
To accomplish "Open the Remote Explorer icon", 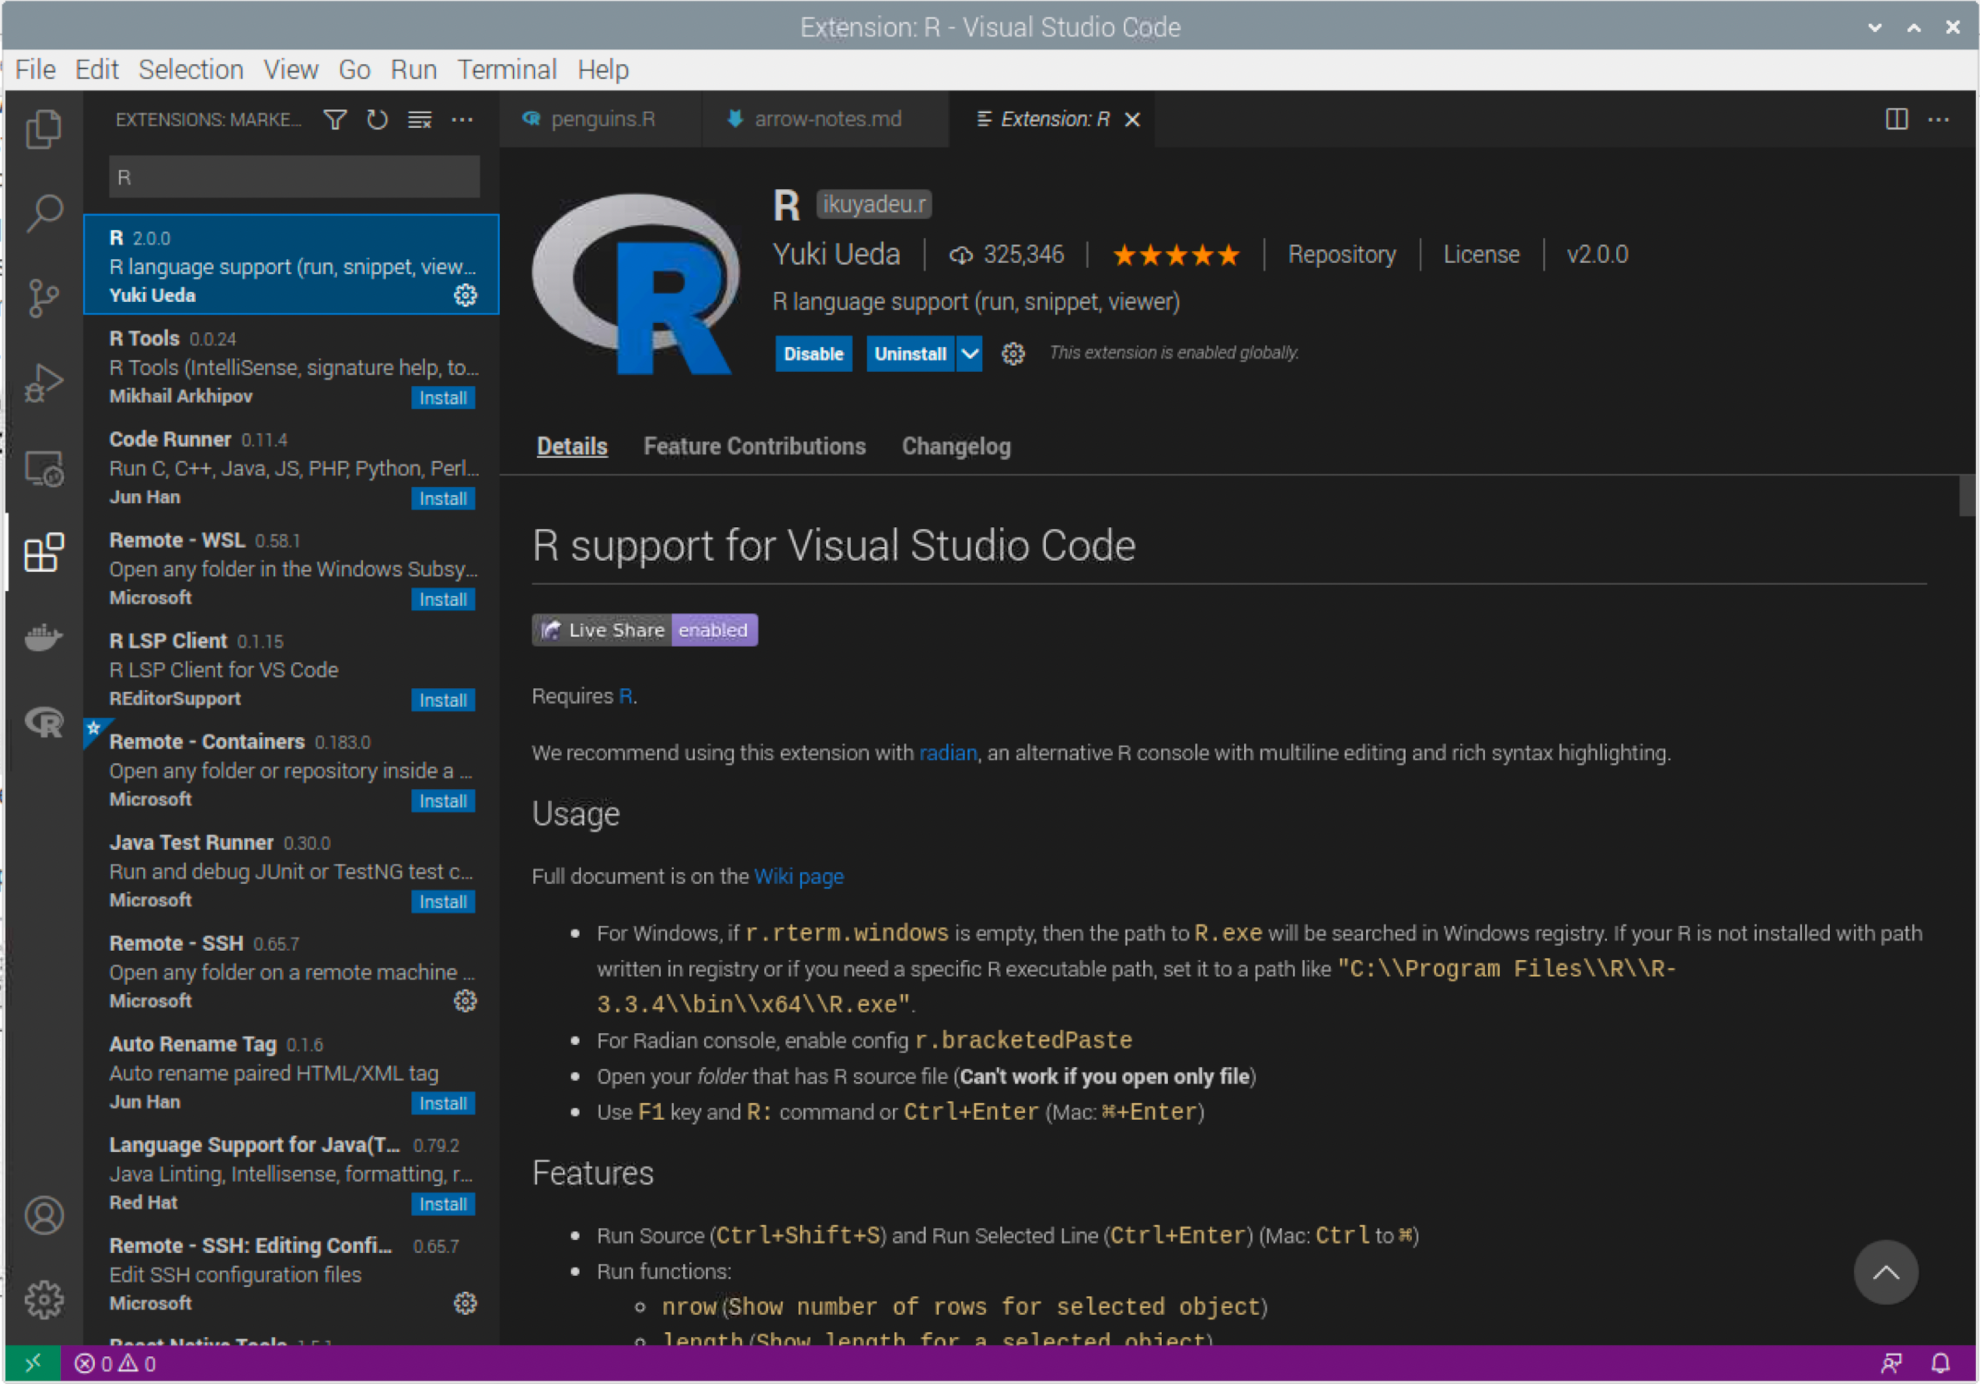I will (44, 467).
